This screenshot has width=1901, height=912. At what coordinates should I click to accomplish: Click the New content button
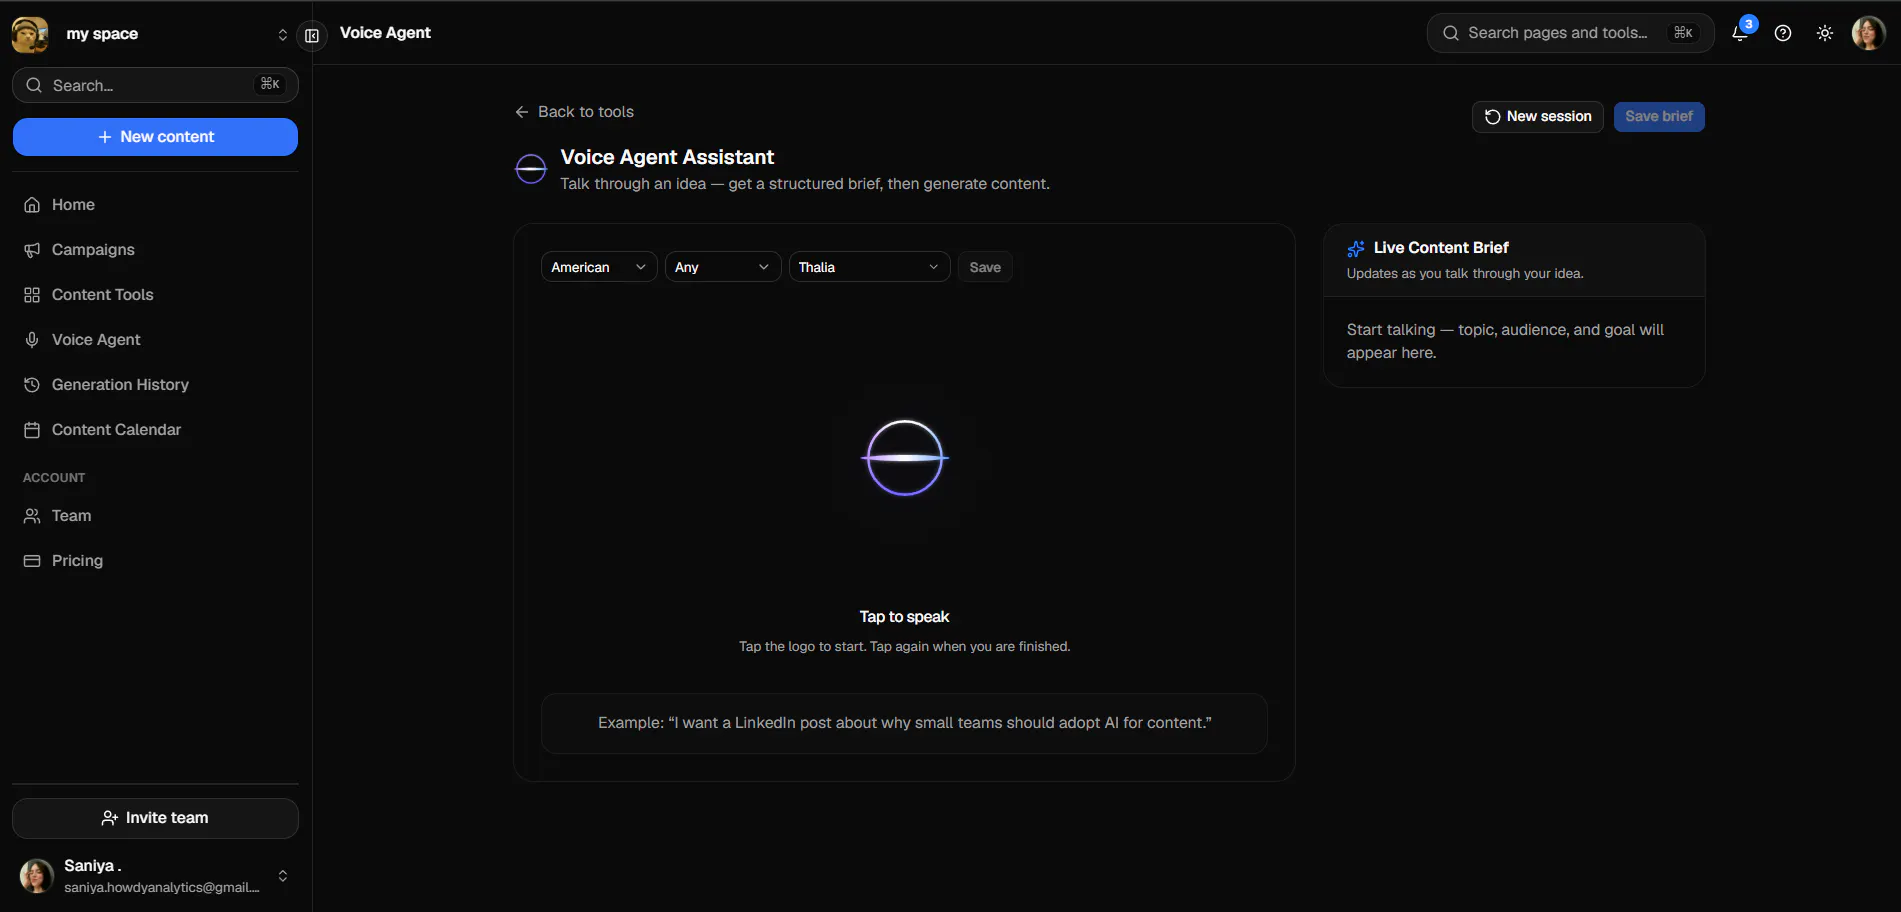click(155, 137)
